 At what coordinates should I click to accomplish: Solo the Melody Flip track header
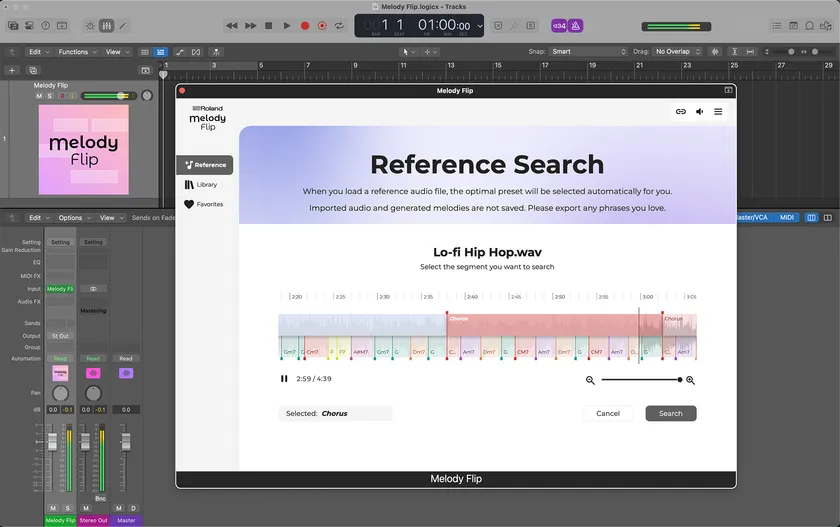click(50, 96)
